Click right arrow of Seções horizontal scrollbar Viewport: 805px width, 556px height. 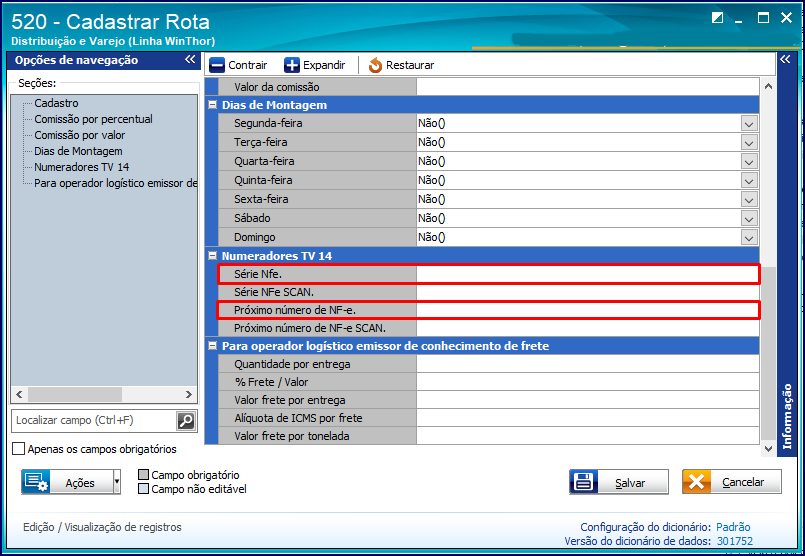[x=189, y=394]
